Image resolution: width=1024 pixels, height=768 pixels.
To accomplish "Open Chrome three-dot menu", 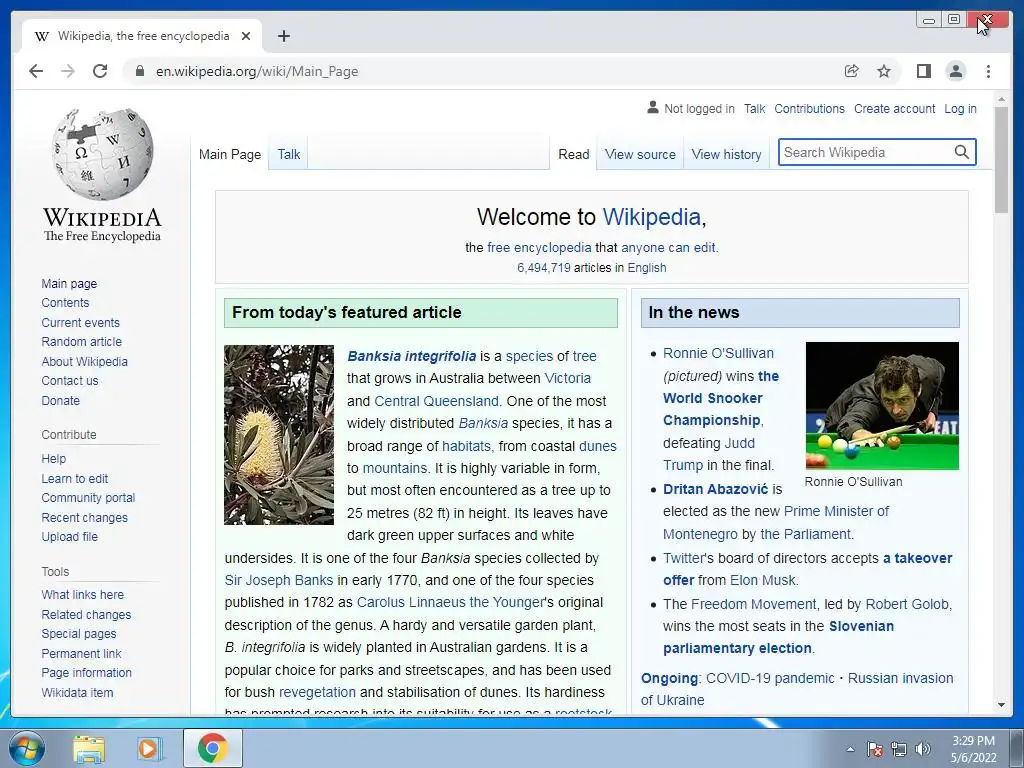I will point(988,71).
